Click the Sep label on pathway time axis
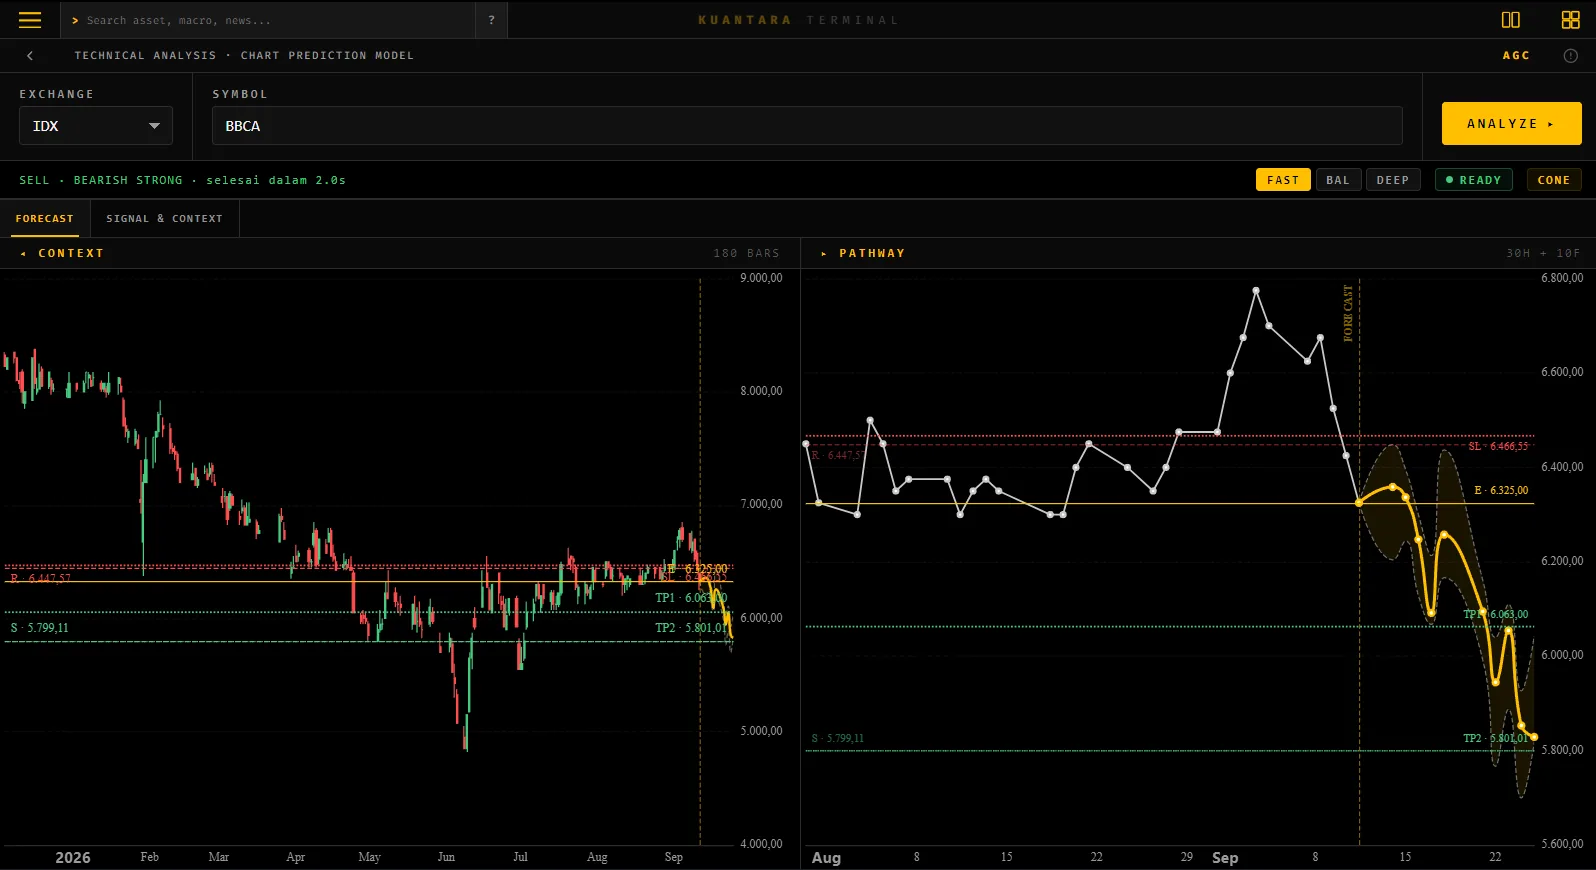The width and height of the screenshot is (1596, 870). (1225, 858)
